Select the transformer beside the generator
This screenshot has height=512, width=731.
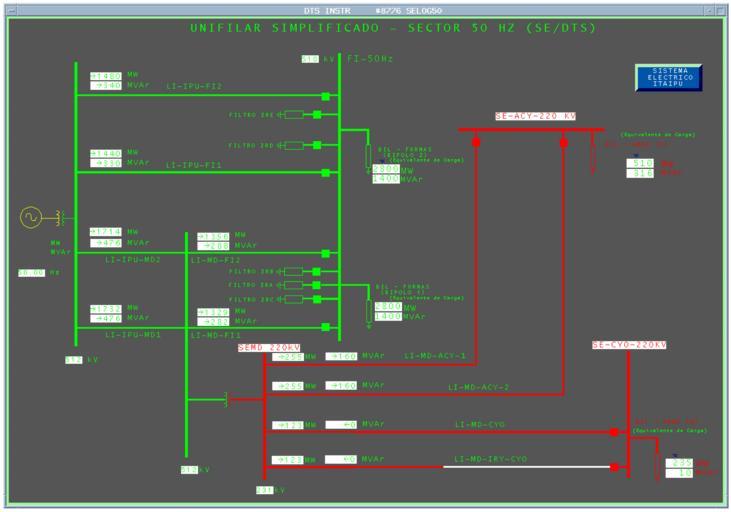pyautogui.click(x=62, y=217)
